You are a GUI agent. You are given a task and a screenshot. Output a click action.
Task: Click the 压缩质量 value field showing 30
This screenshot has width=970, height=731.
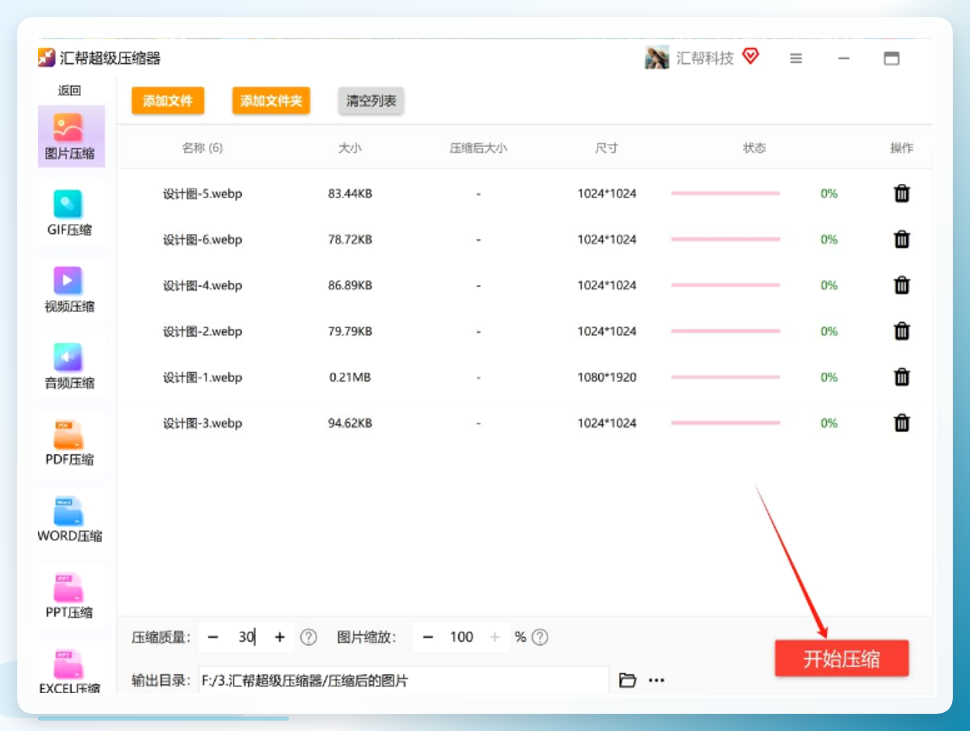(x=246, y=637)
